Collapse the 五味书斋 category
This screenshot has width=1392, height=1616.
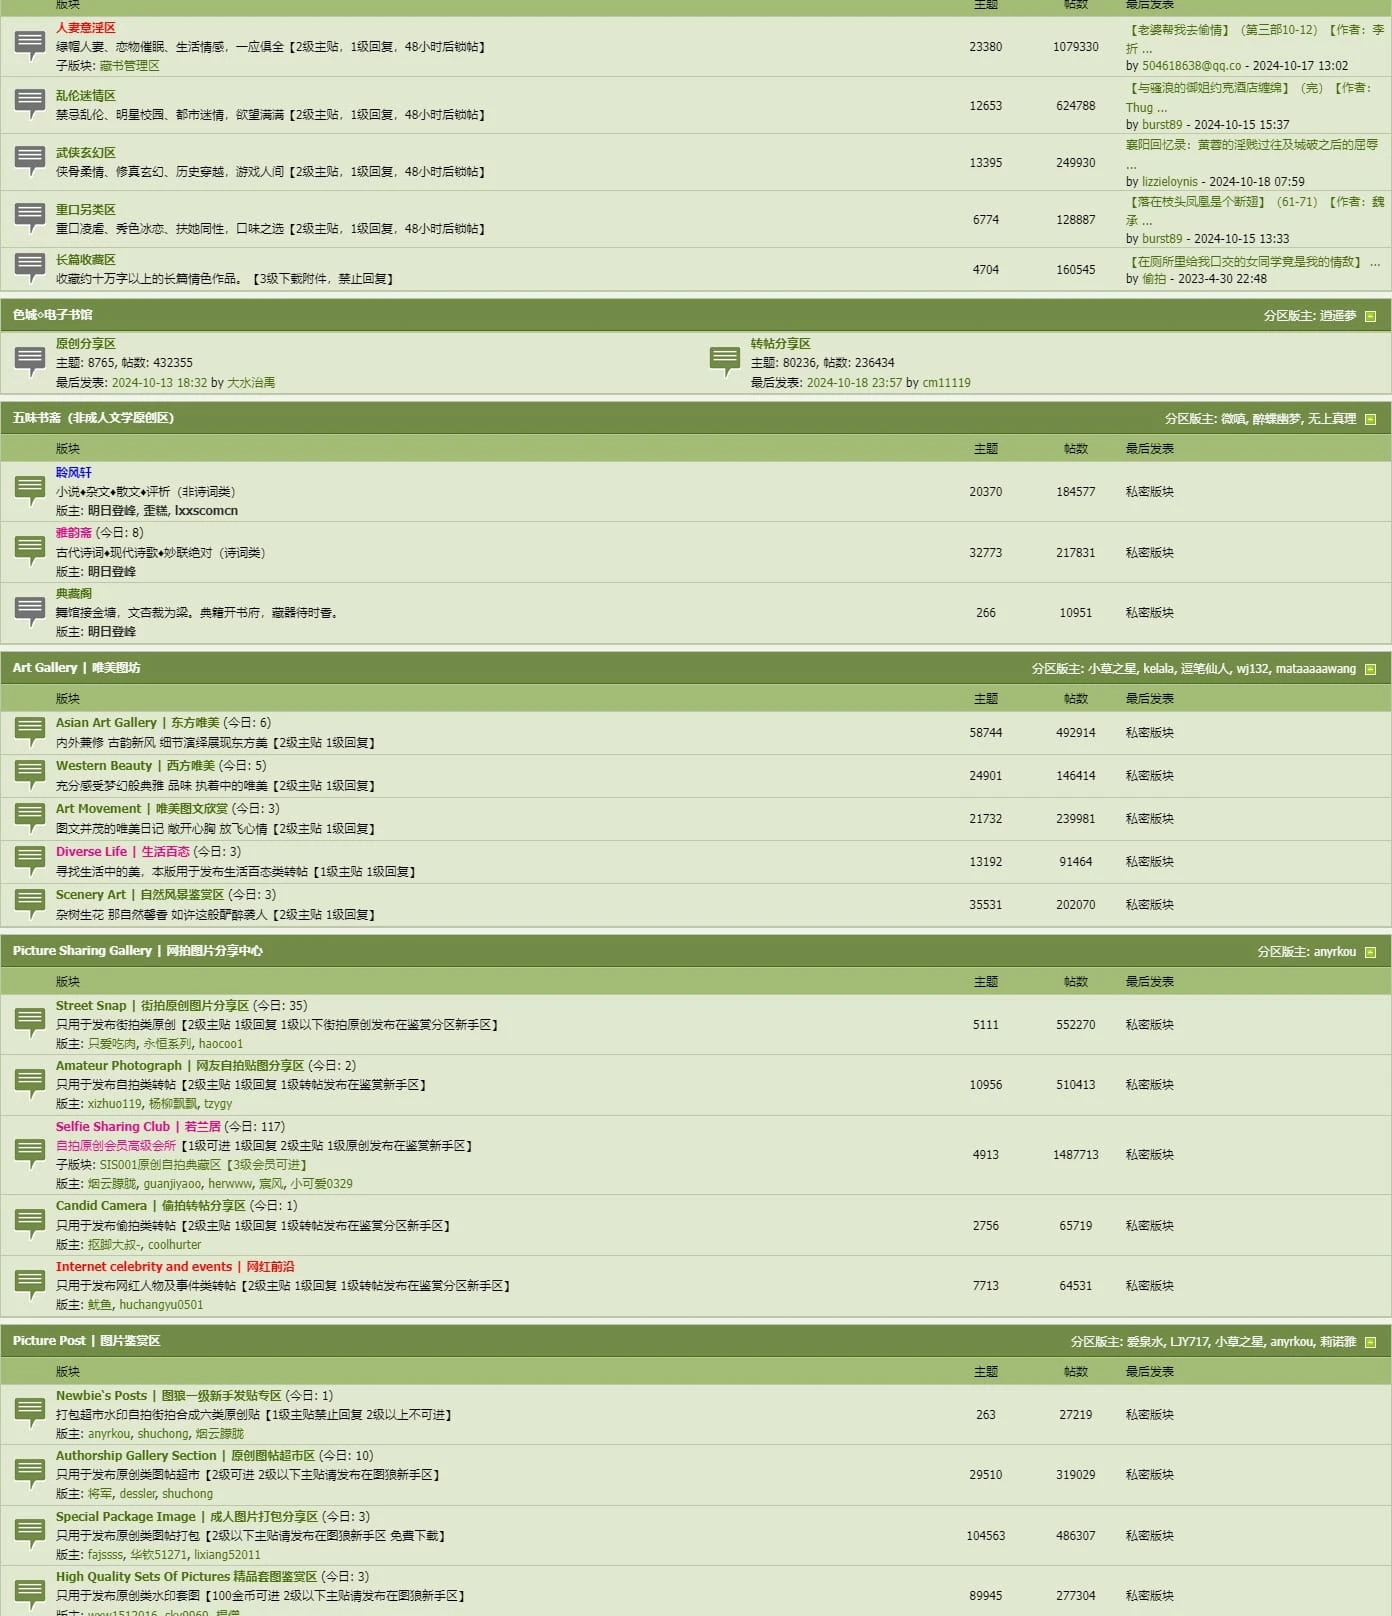tap(1370, 419)
